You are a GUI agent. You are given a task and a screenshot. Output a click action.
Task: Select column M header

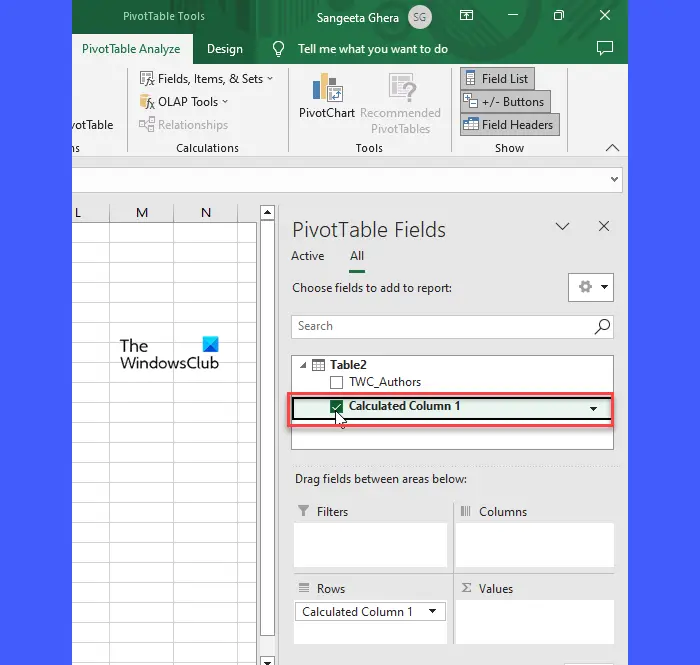142,213
